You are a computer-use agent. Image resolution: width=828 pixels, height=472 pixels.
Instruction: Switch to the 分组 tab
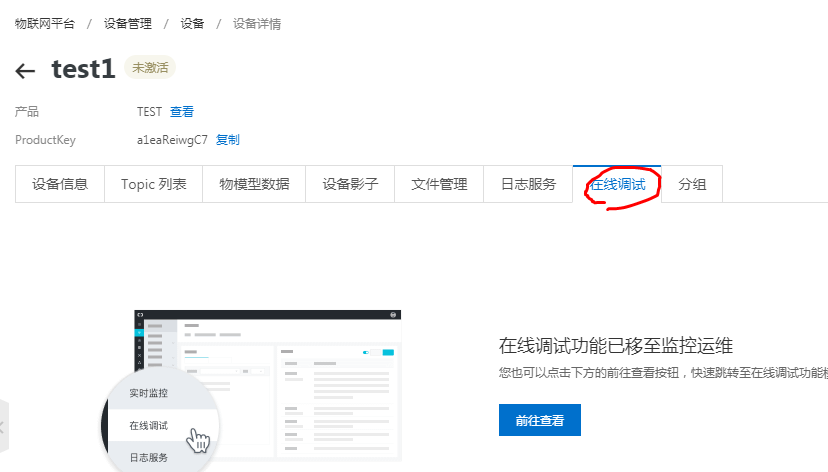[x=692, y=184]
